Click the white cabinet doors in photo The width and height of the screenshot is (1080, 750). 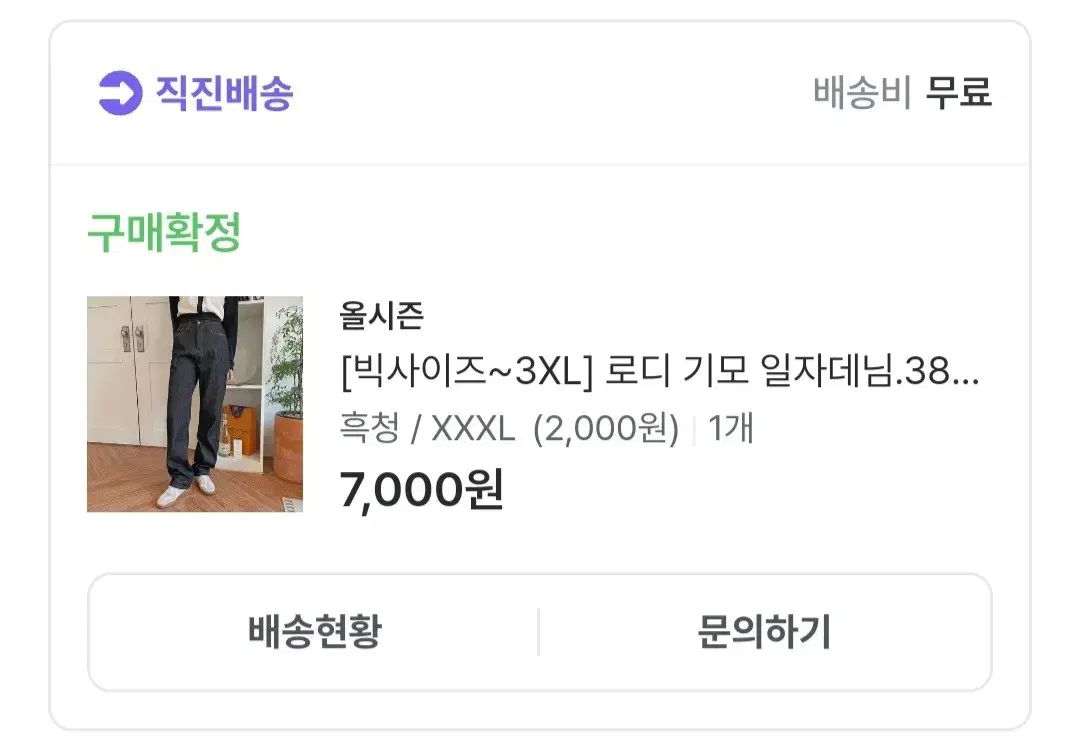click(x=131, y=368)
